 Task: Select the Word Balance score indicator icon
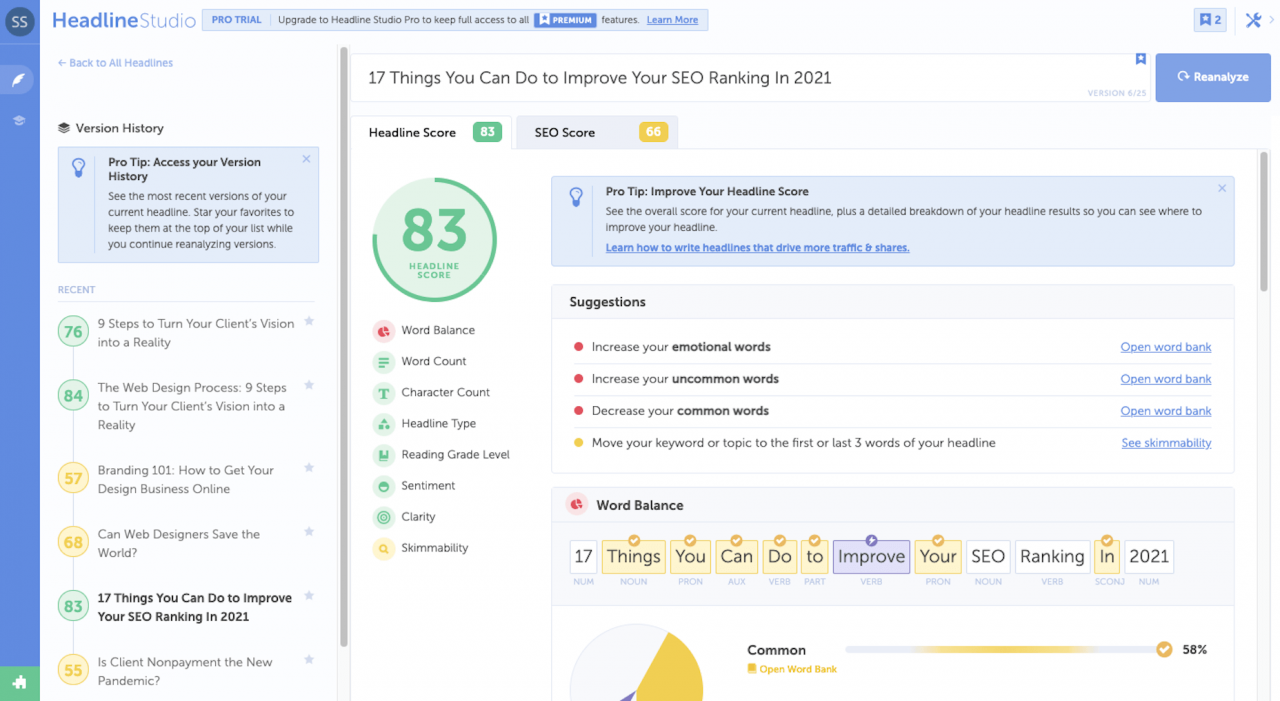tap(383, 330)
